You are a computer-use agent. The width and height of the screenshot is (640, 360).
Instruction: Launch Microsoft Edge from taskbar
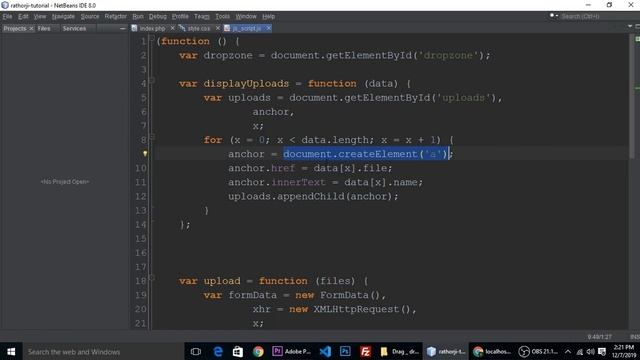pyautogui.click(x=218, y=351)
